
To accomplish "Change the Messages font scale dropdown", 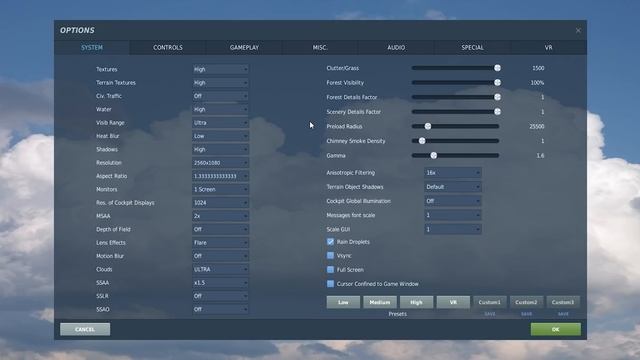I will tap(453, 215).
